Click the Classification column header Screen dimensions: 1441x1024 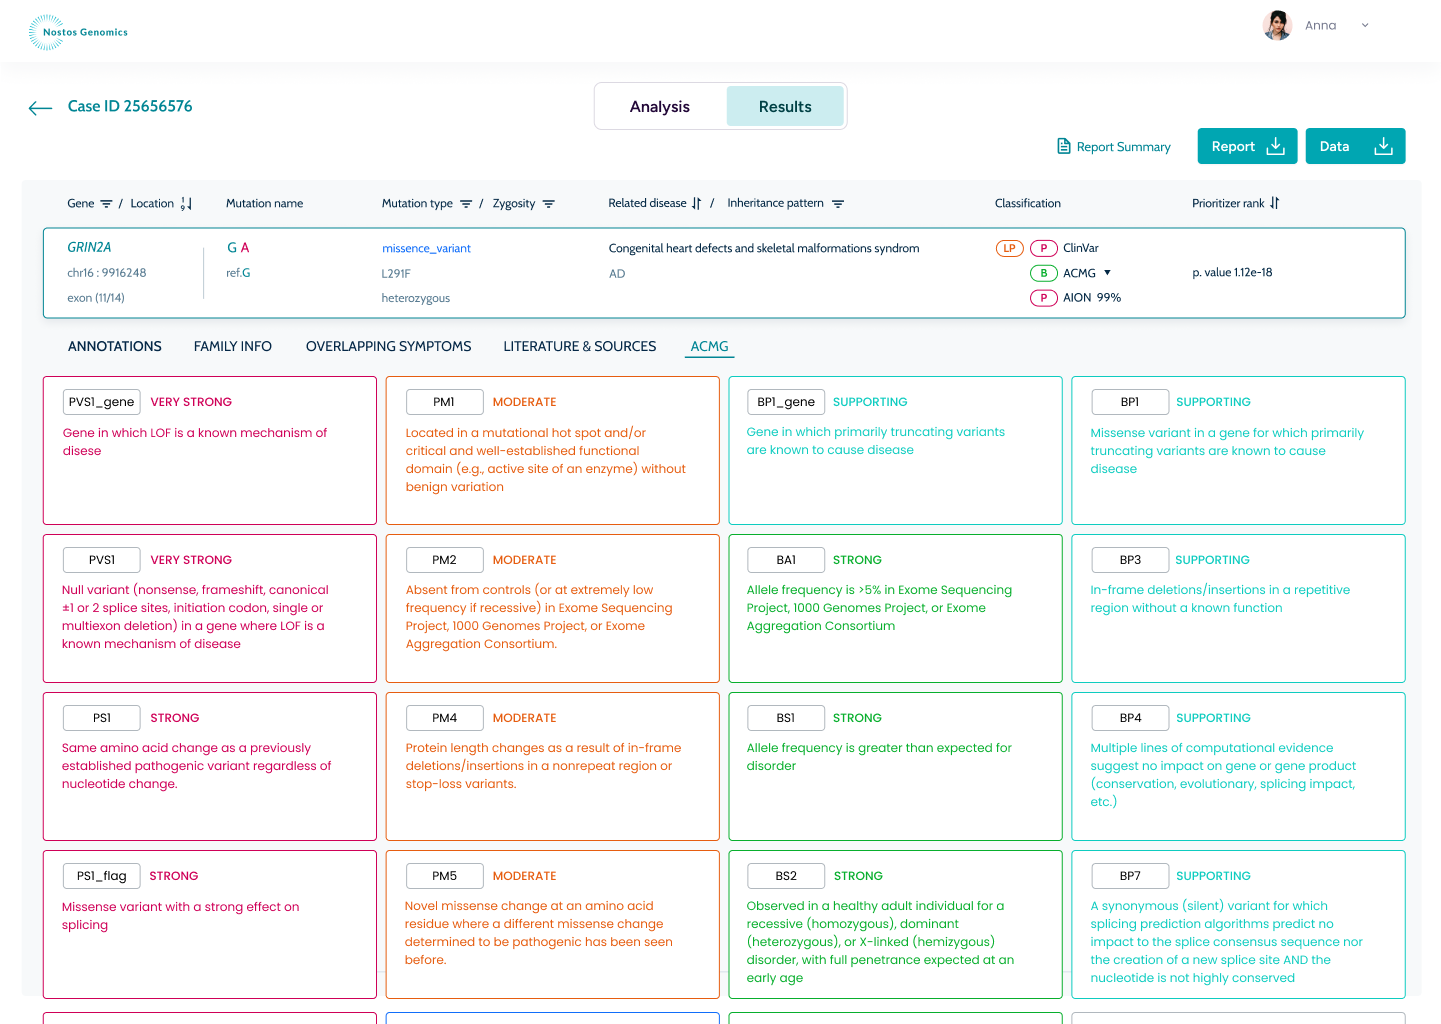[1028, 203]
